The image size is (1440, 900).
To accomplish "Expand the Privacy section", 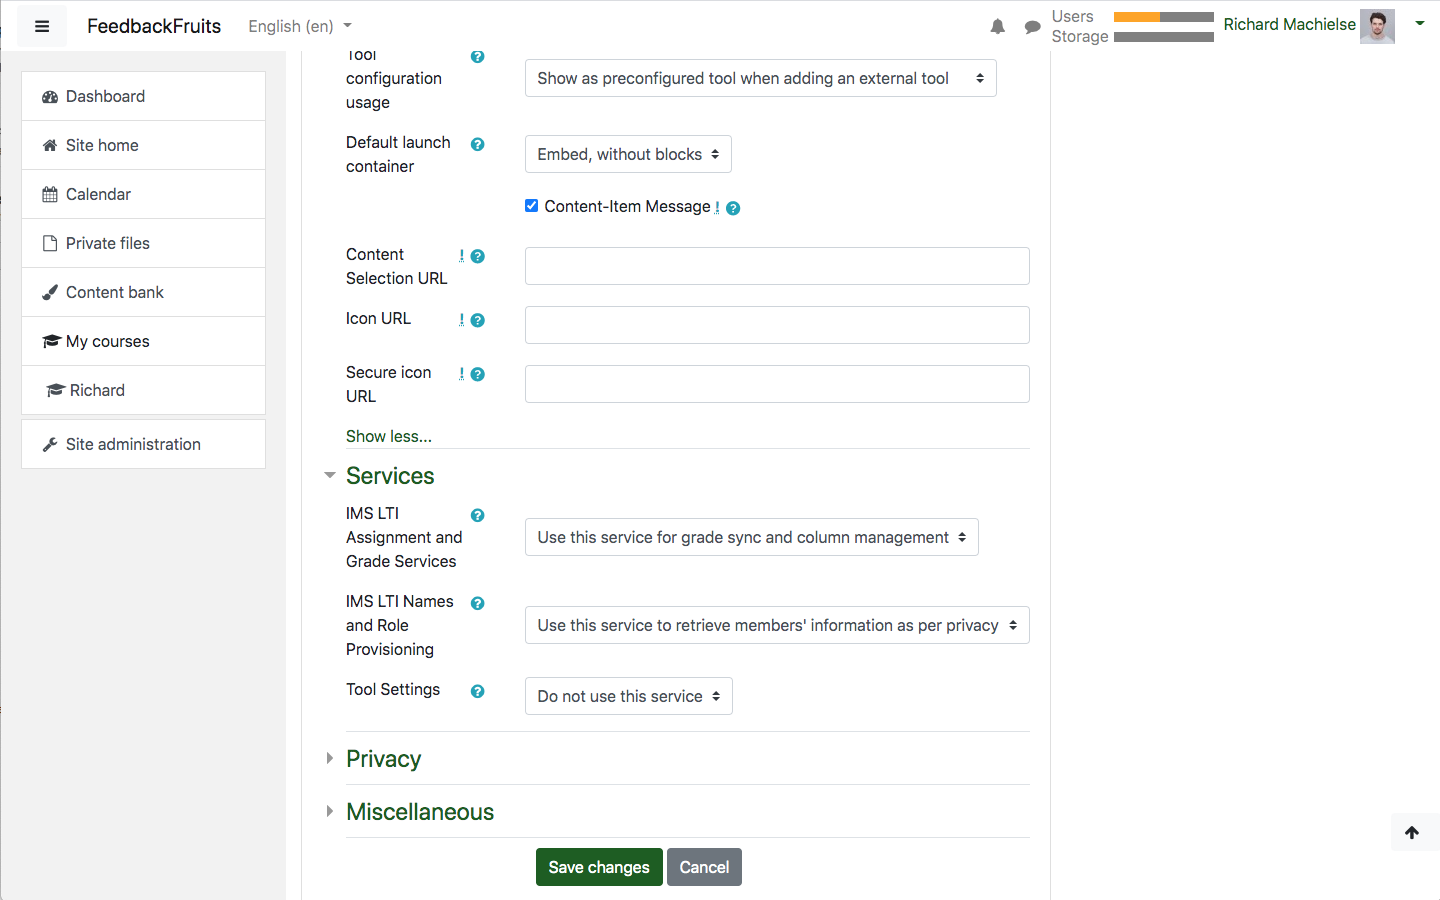I will click(383, 759).
